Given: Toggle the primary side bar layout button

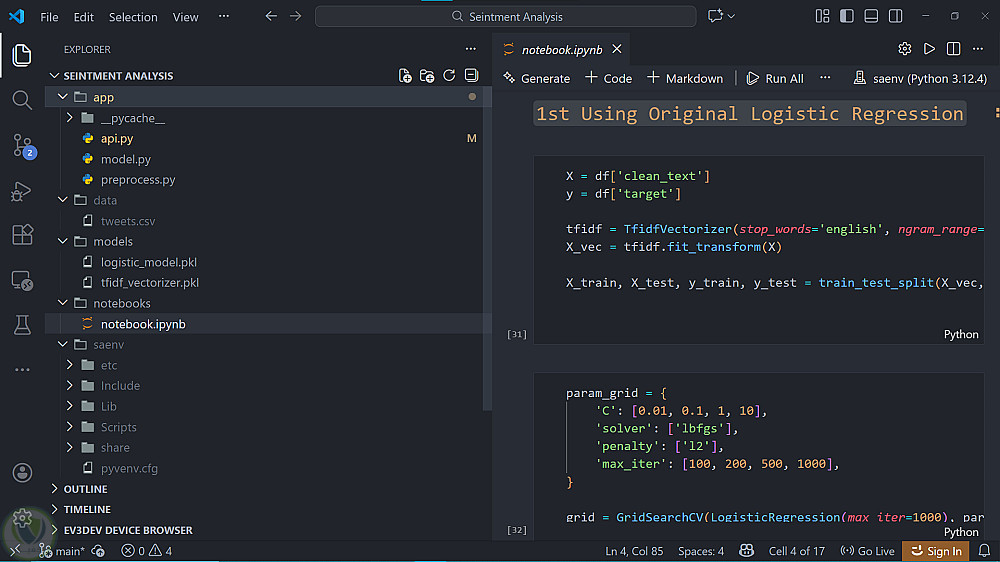Looking at the screenshot, I should pos(847,17).
